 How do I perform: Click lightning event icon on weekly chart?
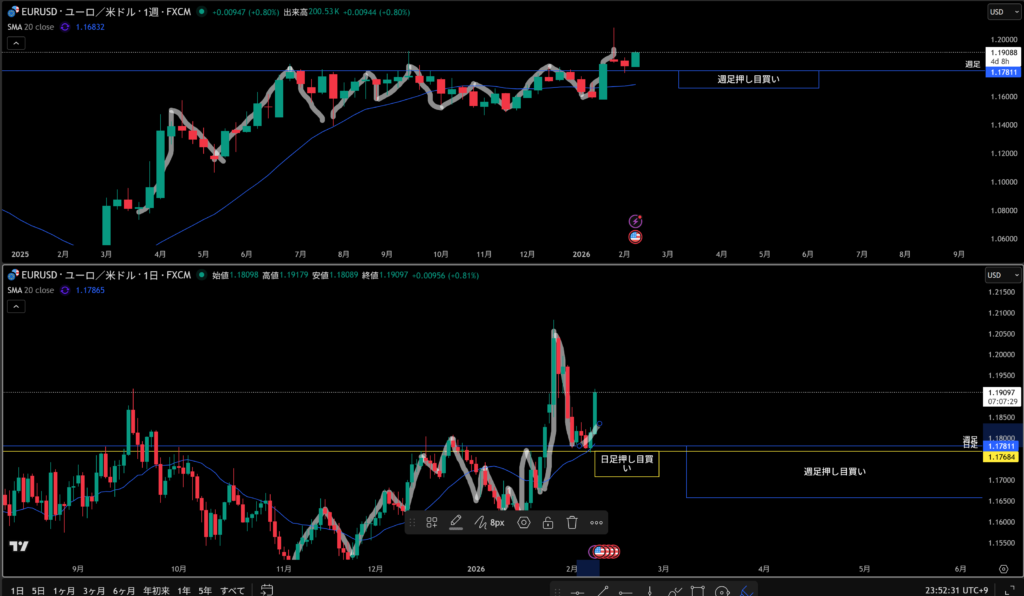tap(635, 221)
